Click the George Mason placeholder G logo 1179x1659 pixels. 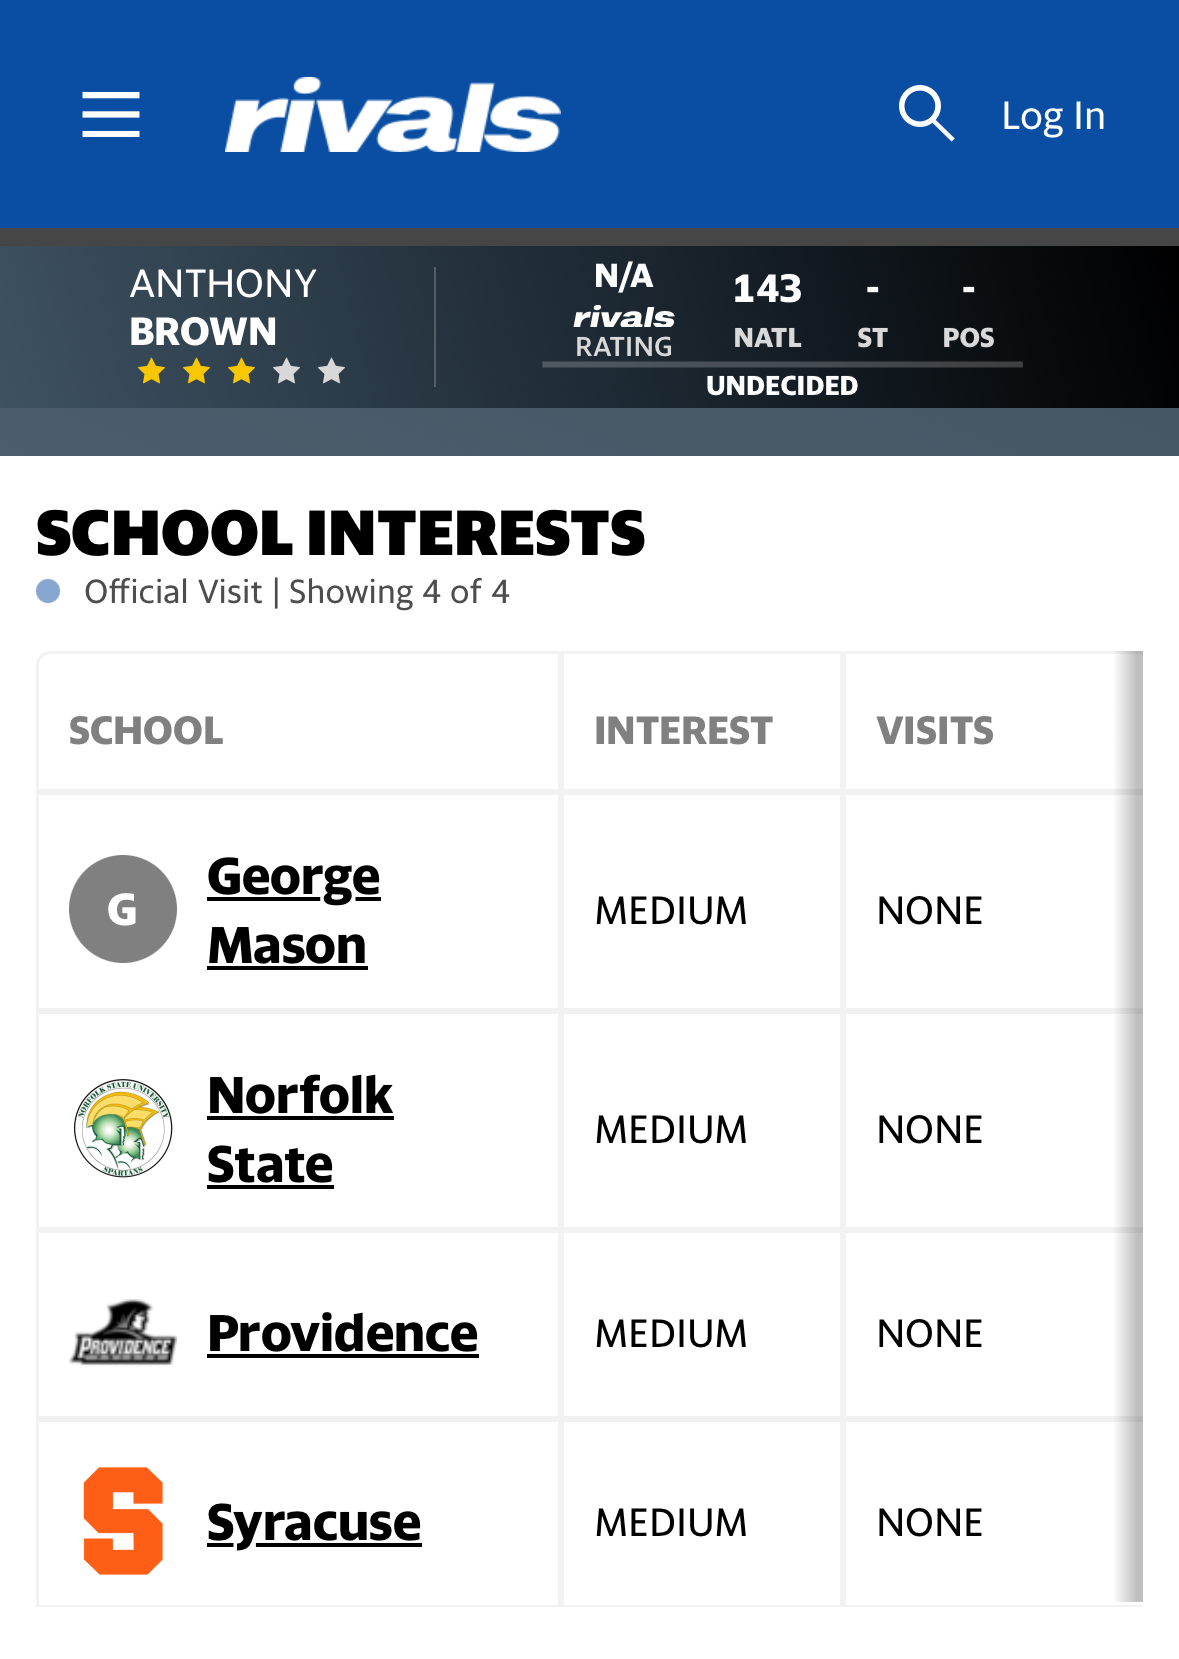point(123,909)
